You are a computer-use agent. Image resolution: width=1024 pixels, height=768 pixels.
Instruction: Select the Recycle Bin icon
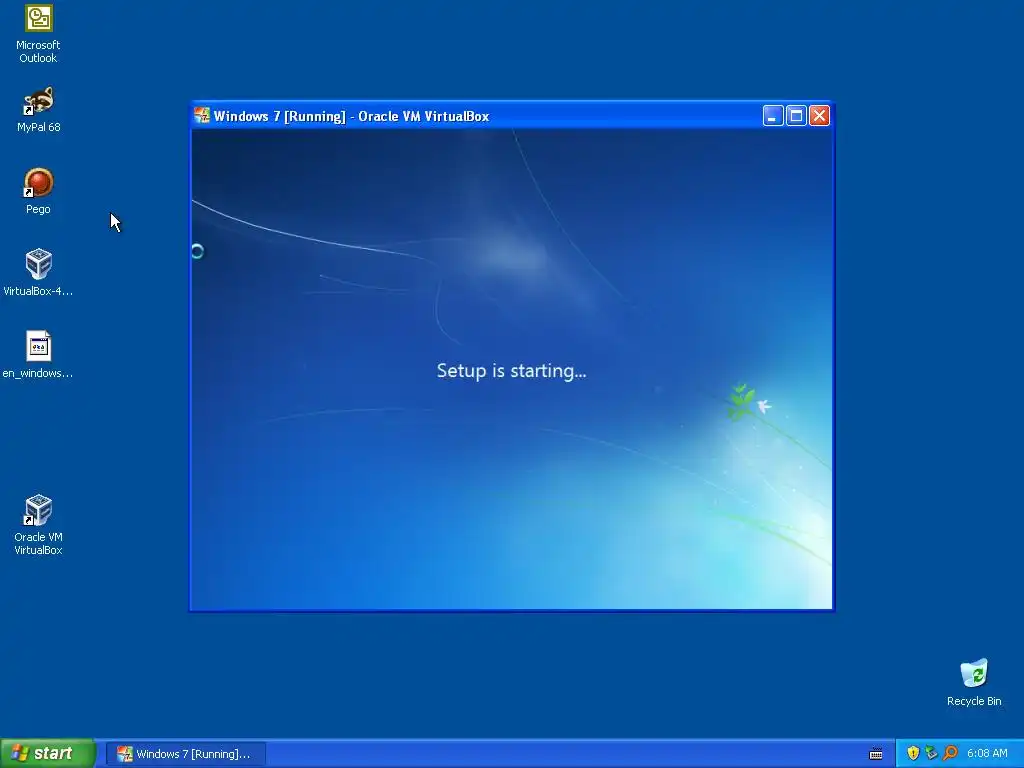(x=974, y=682)
